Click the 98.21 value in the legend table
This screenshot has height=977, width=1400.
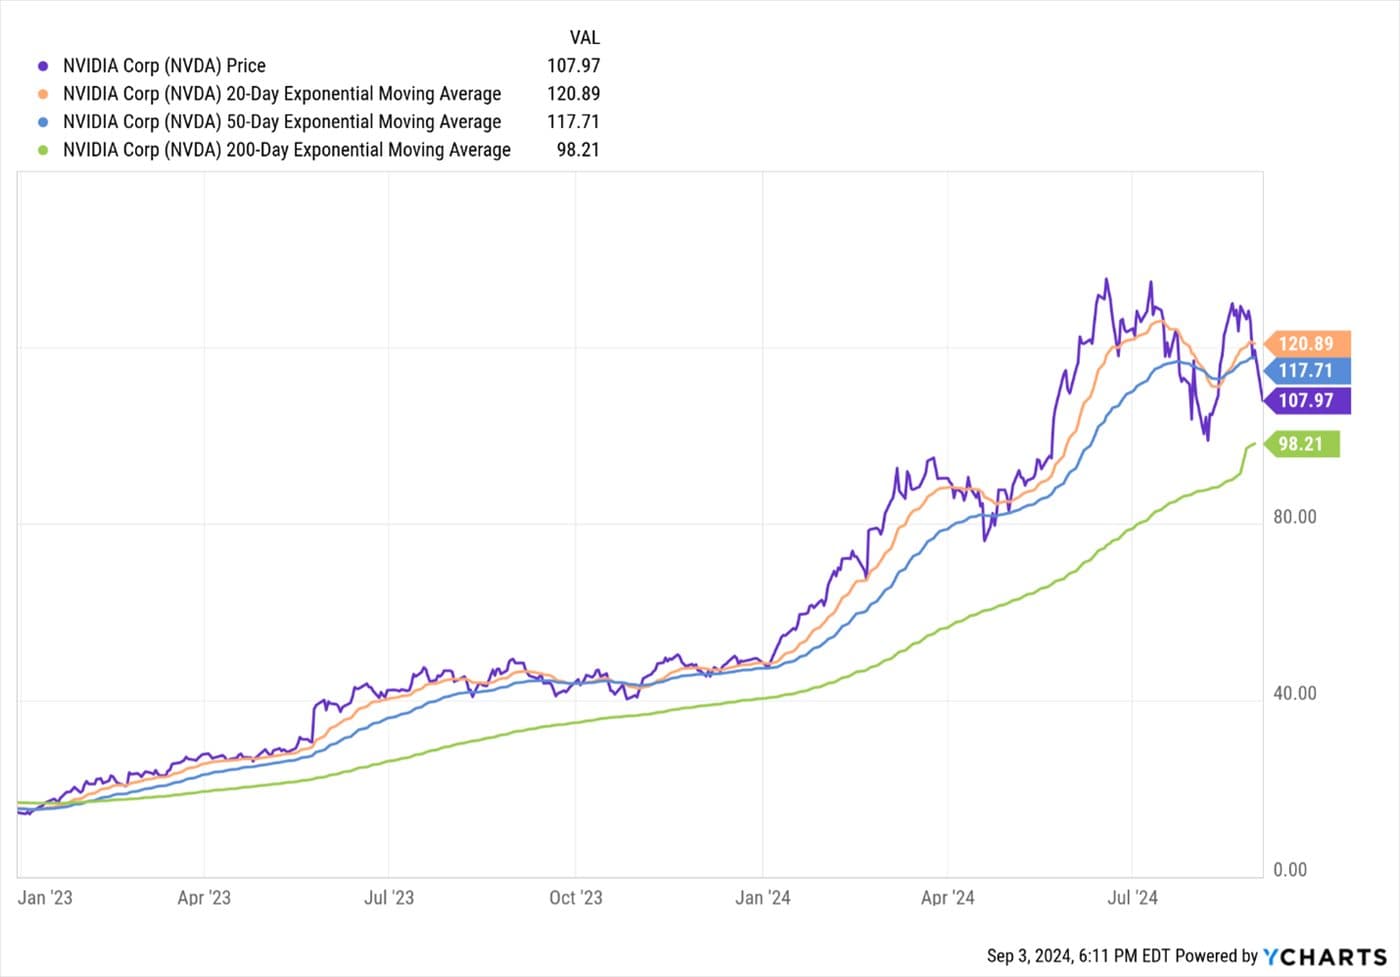(x=578, y=150)
